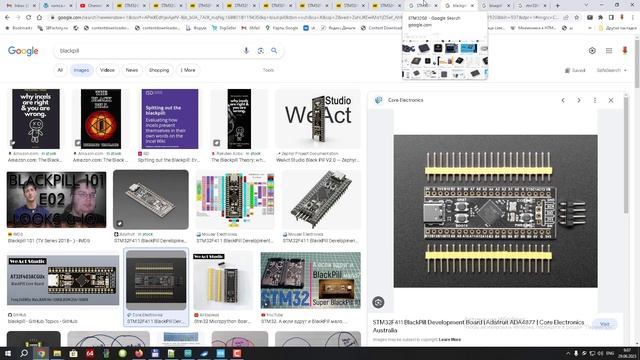The image size is (640, 360).
Task: Open File Explorer from the taskbar
Action: pyautogui.click(x=57, y=353)
